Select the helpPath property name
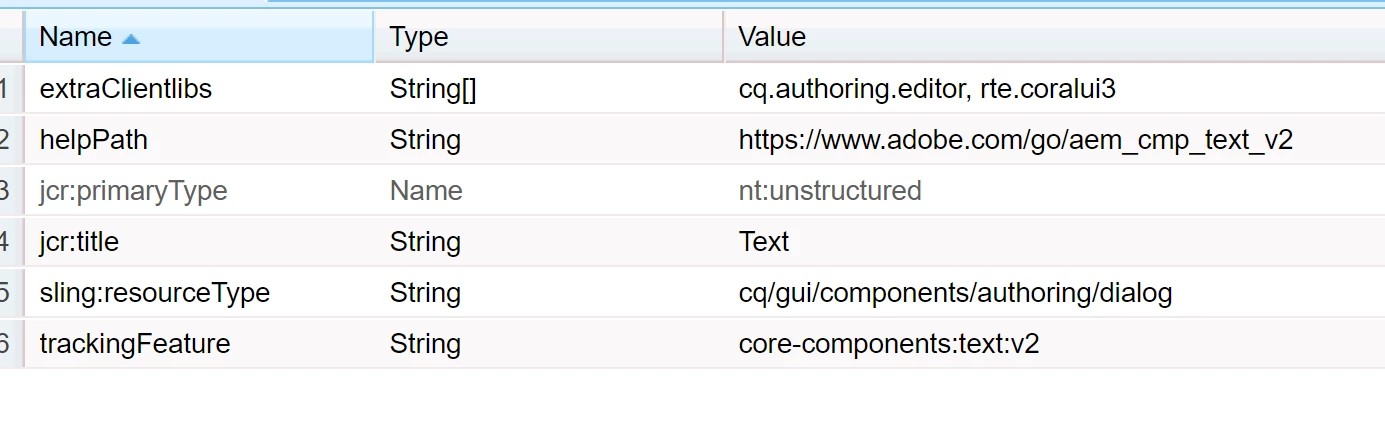Screen dimensions: 1385x437 [94, 140]
